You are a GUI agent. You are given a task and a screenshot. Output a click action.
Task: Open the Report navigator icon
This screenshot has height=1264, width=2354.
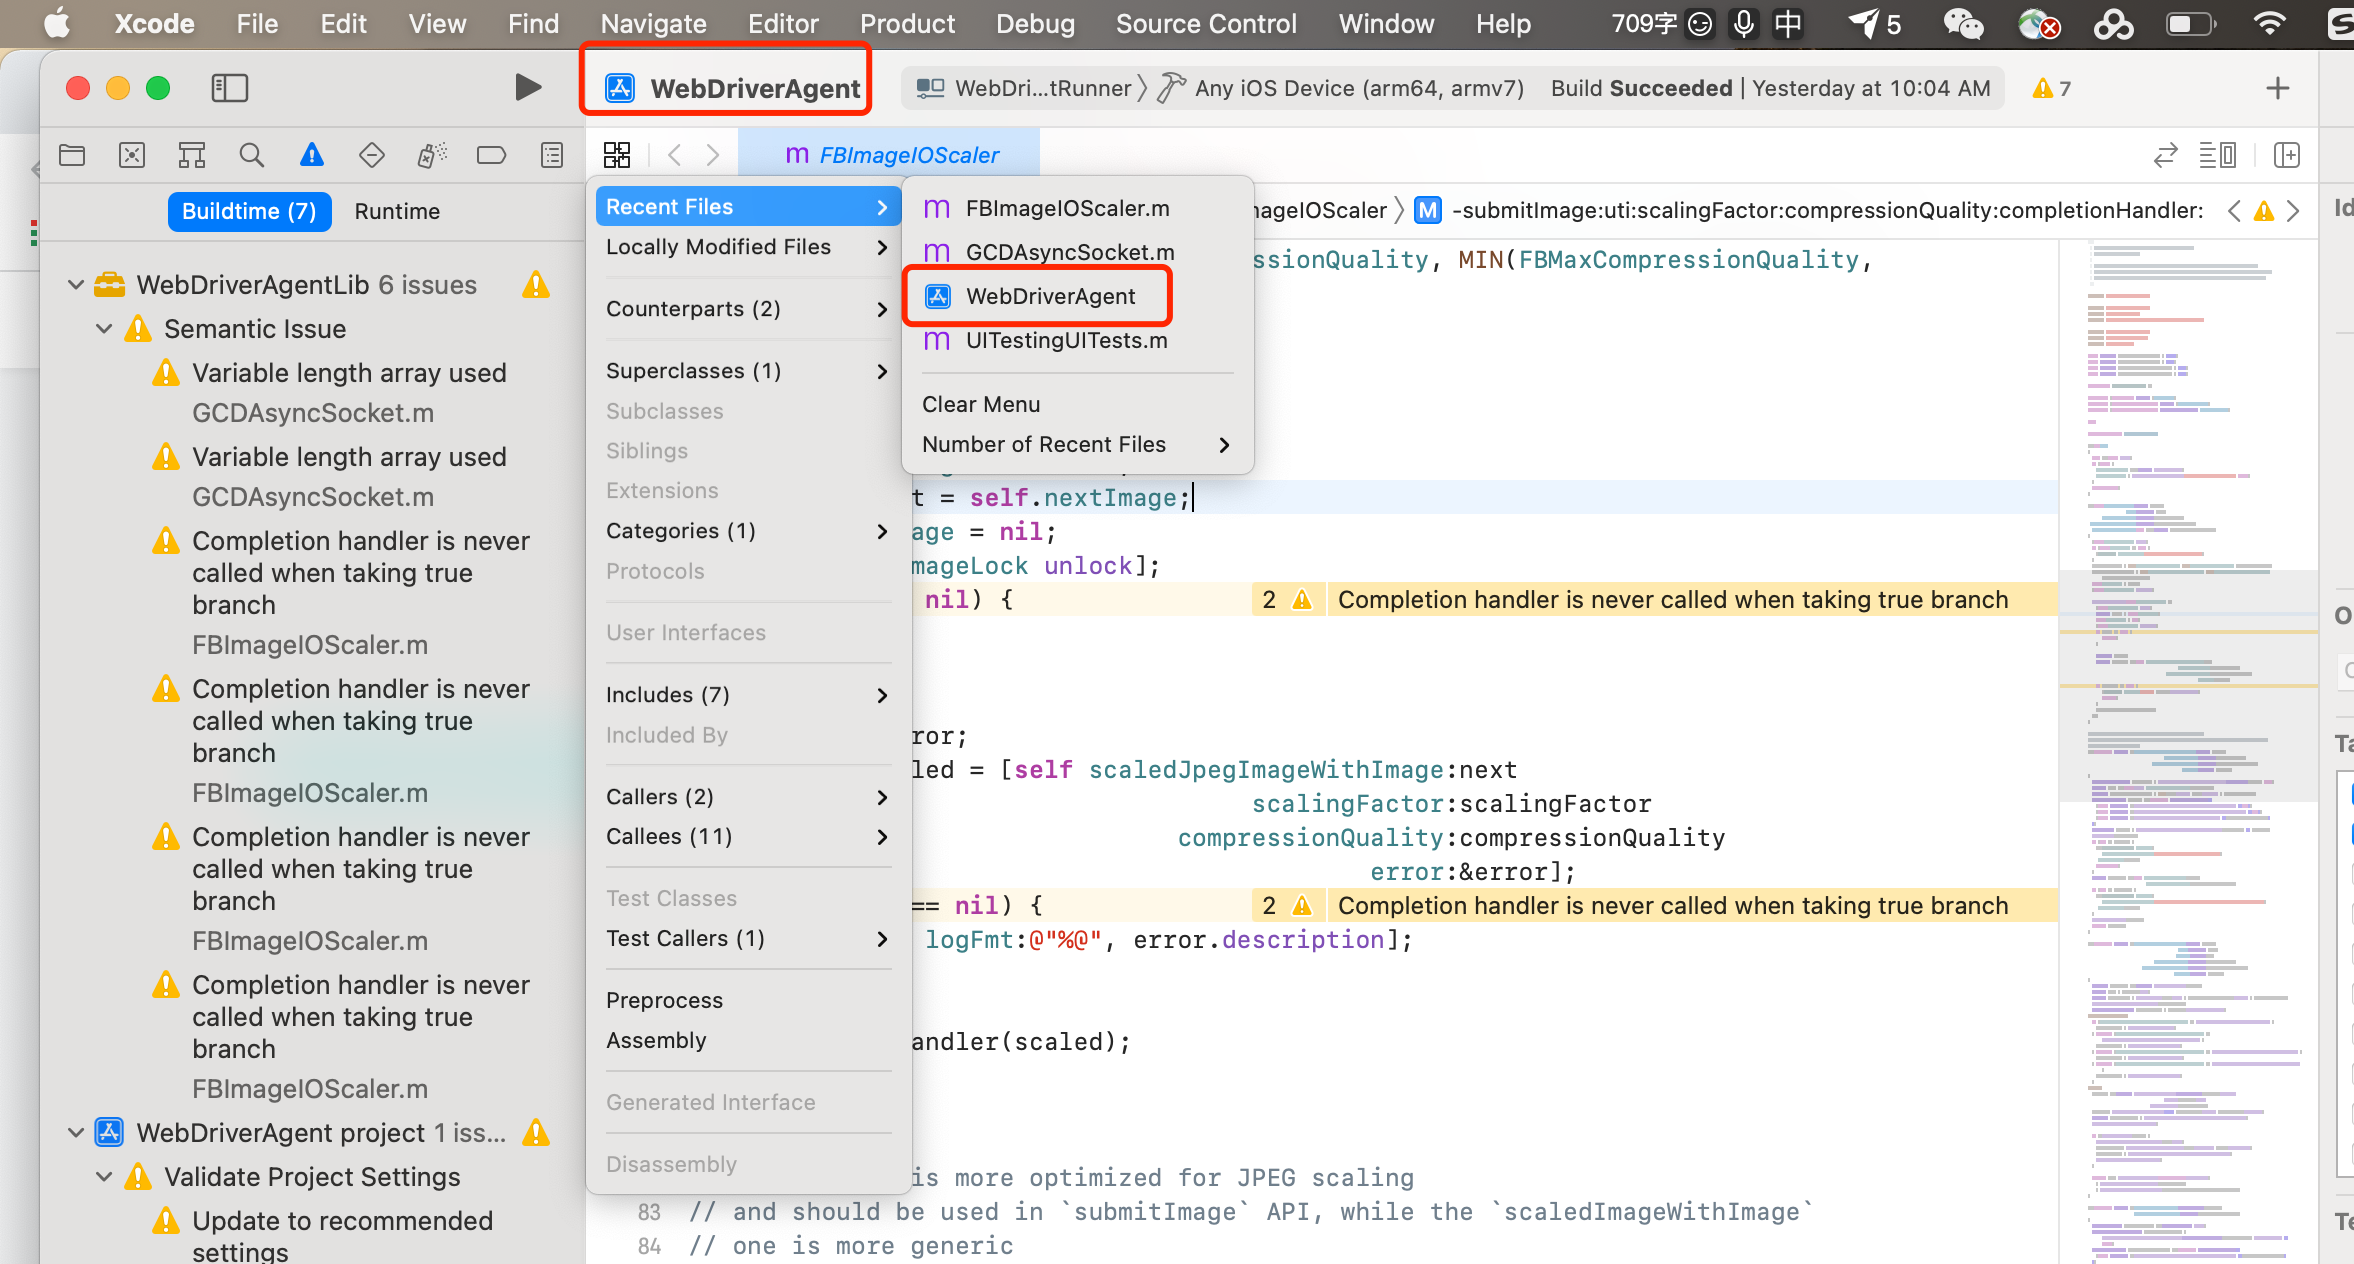tap(552, 155)
